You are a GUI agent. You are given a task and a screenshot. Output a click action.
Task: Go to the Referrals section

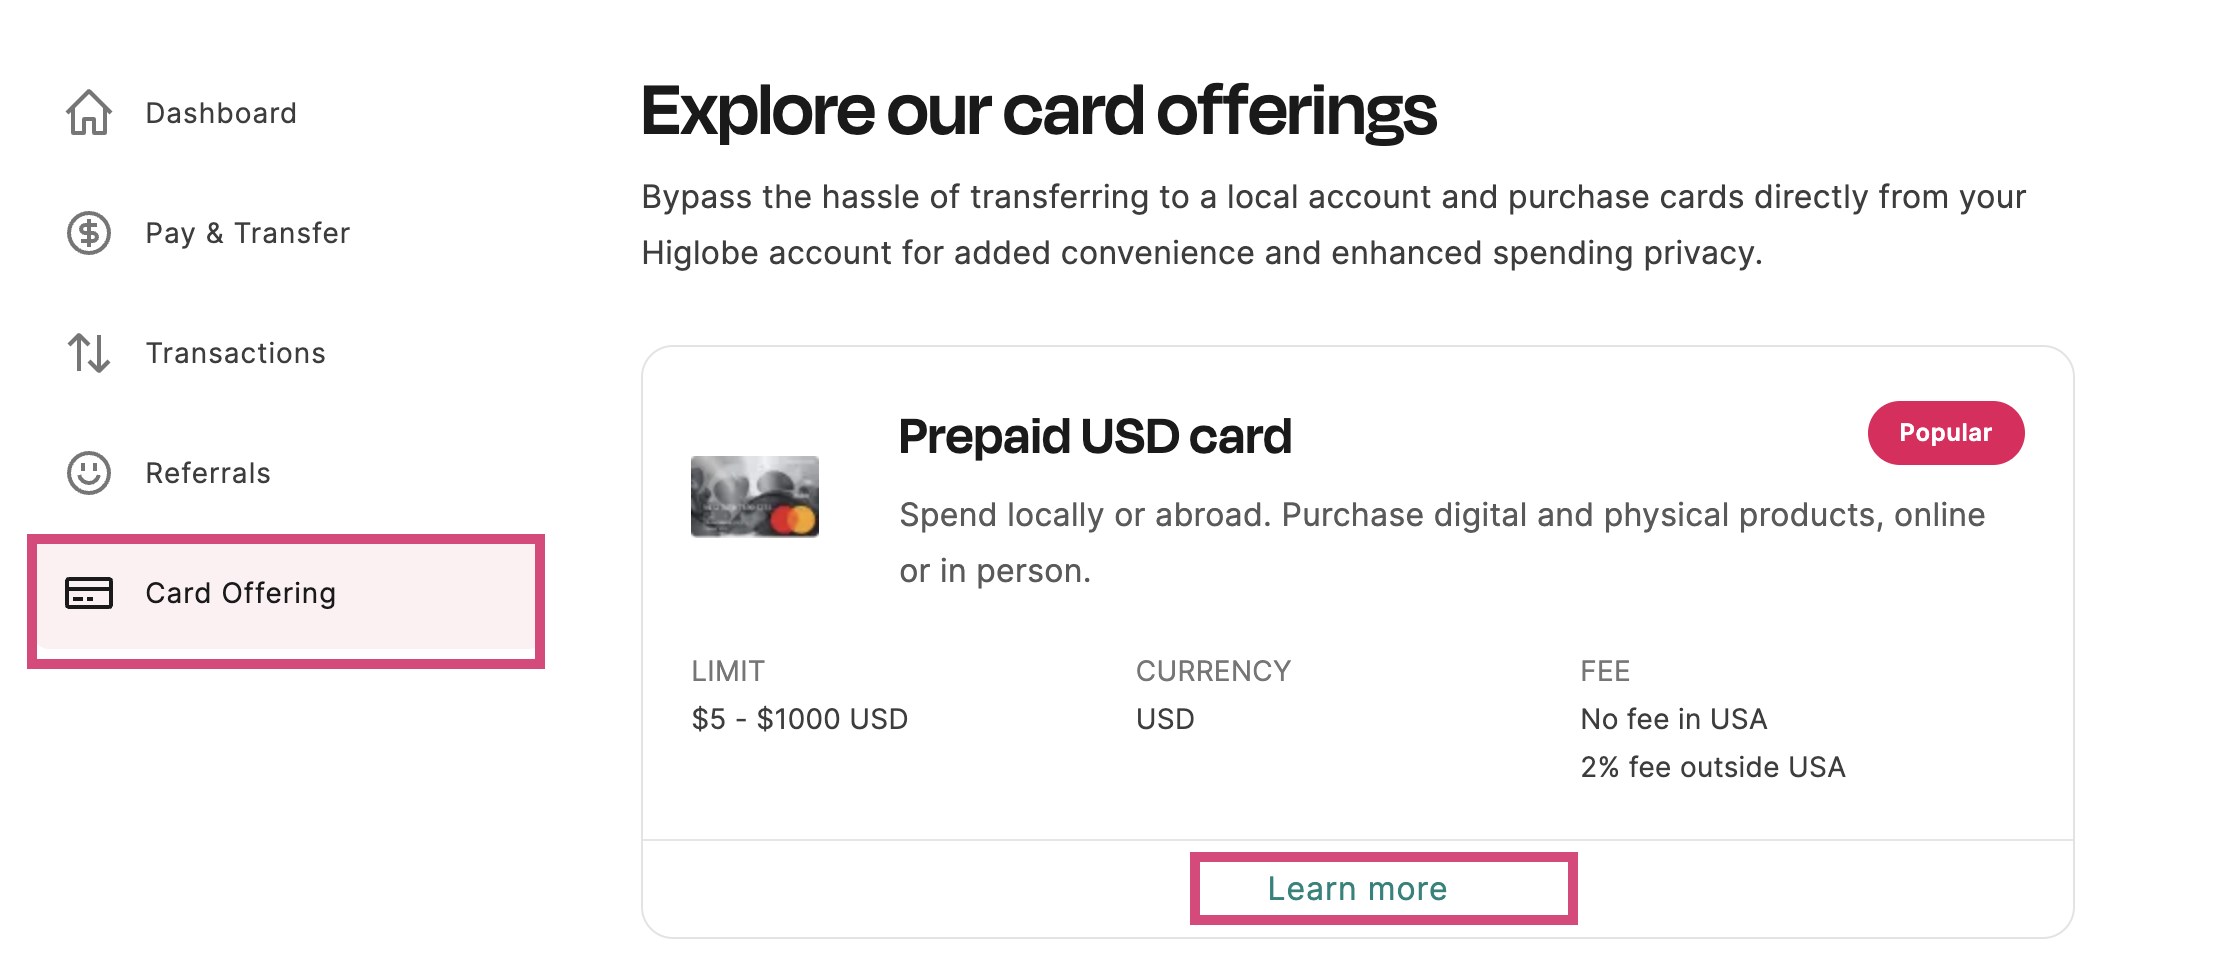point(207,473)
